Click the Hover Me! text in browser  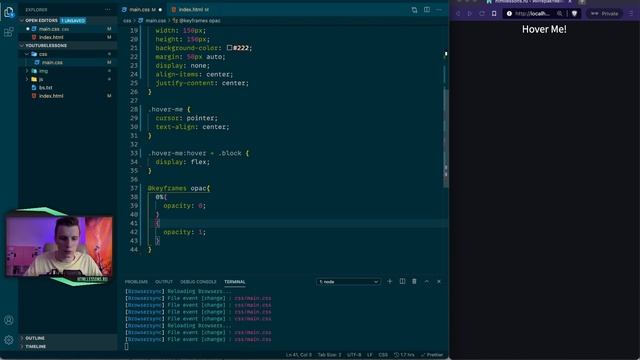pos(544,29)
